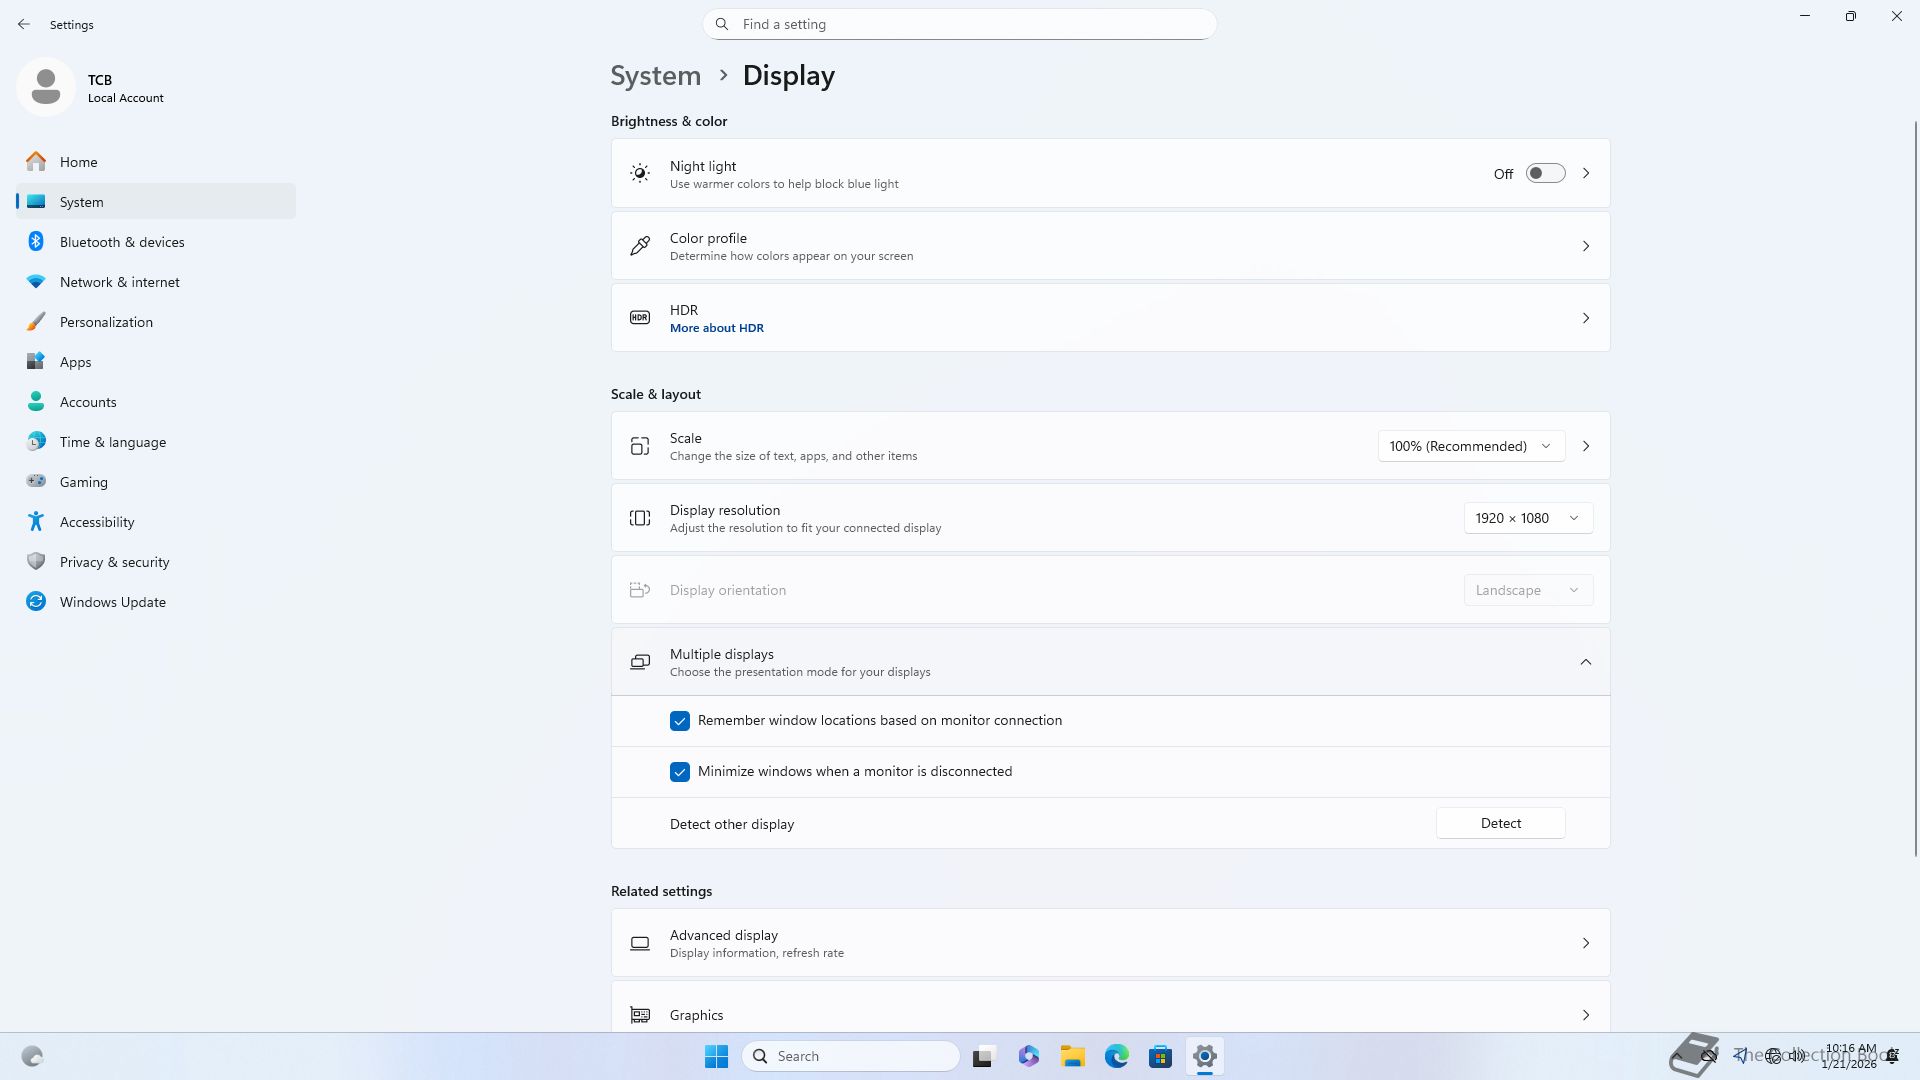Open Bluetooth & devices settings
This screenshot has height=1080, width=1920.
(121, 242)
